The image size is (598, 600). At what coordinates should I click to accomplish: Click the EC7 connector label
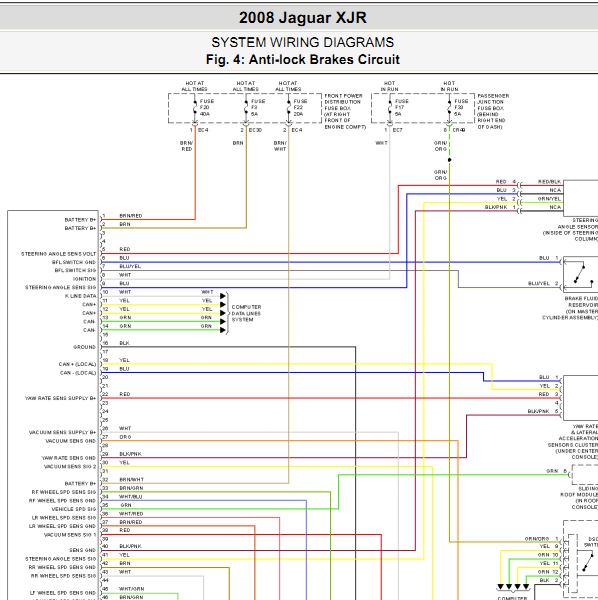pos(398,130)
